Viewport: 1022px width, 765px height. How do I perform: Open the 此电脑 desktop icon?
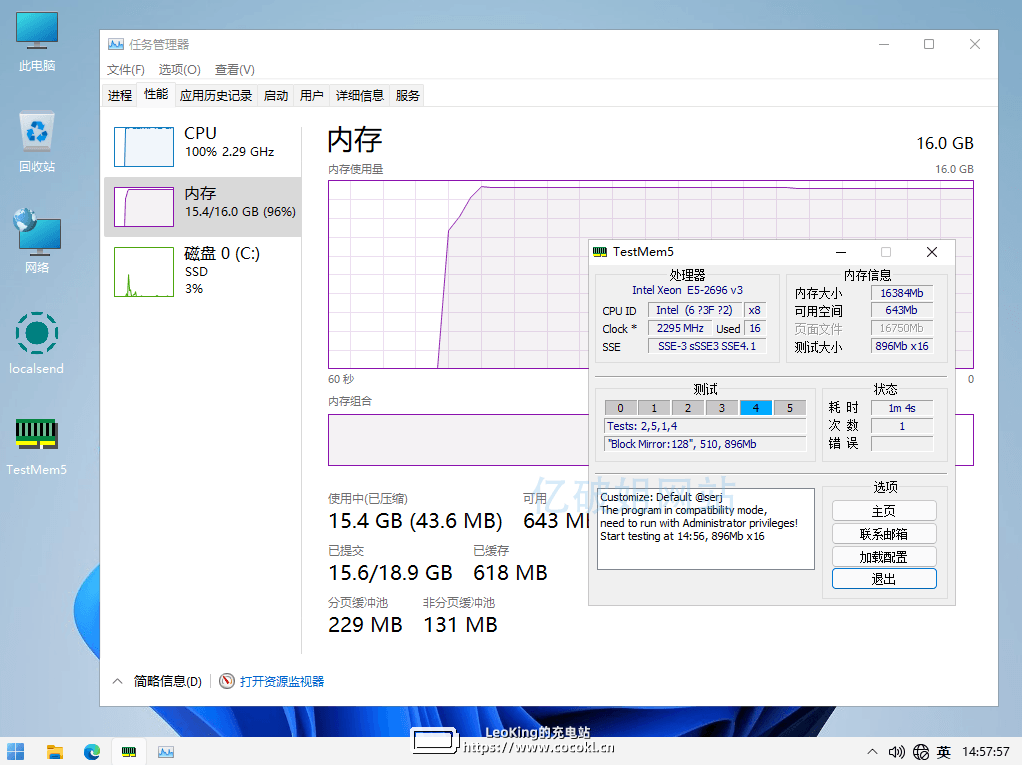tap(36, 41)
